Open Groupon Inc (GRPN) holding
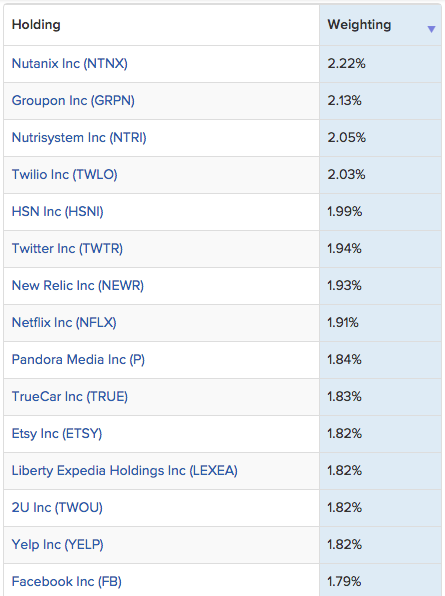445x596 pixels. coord(73,101)
